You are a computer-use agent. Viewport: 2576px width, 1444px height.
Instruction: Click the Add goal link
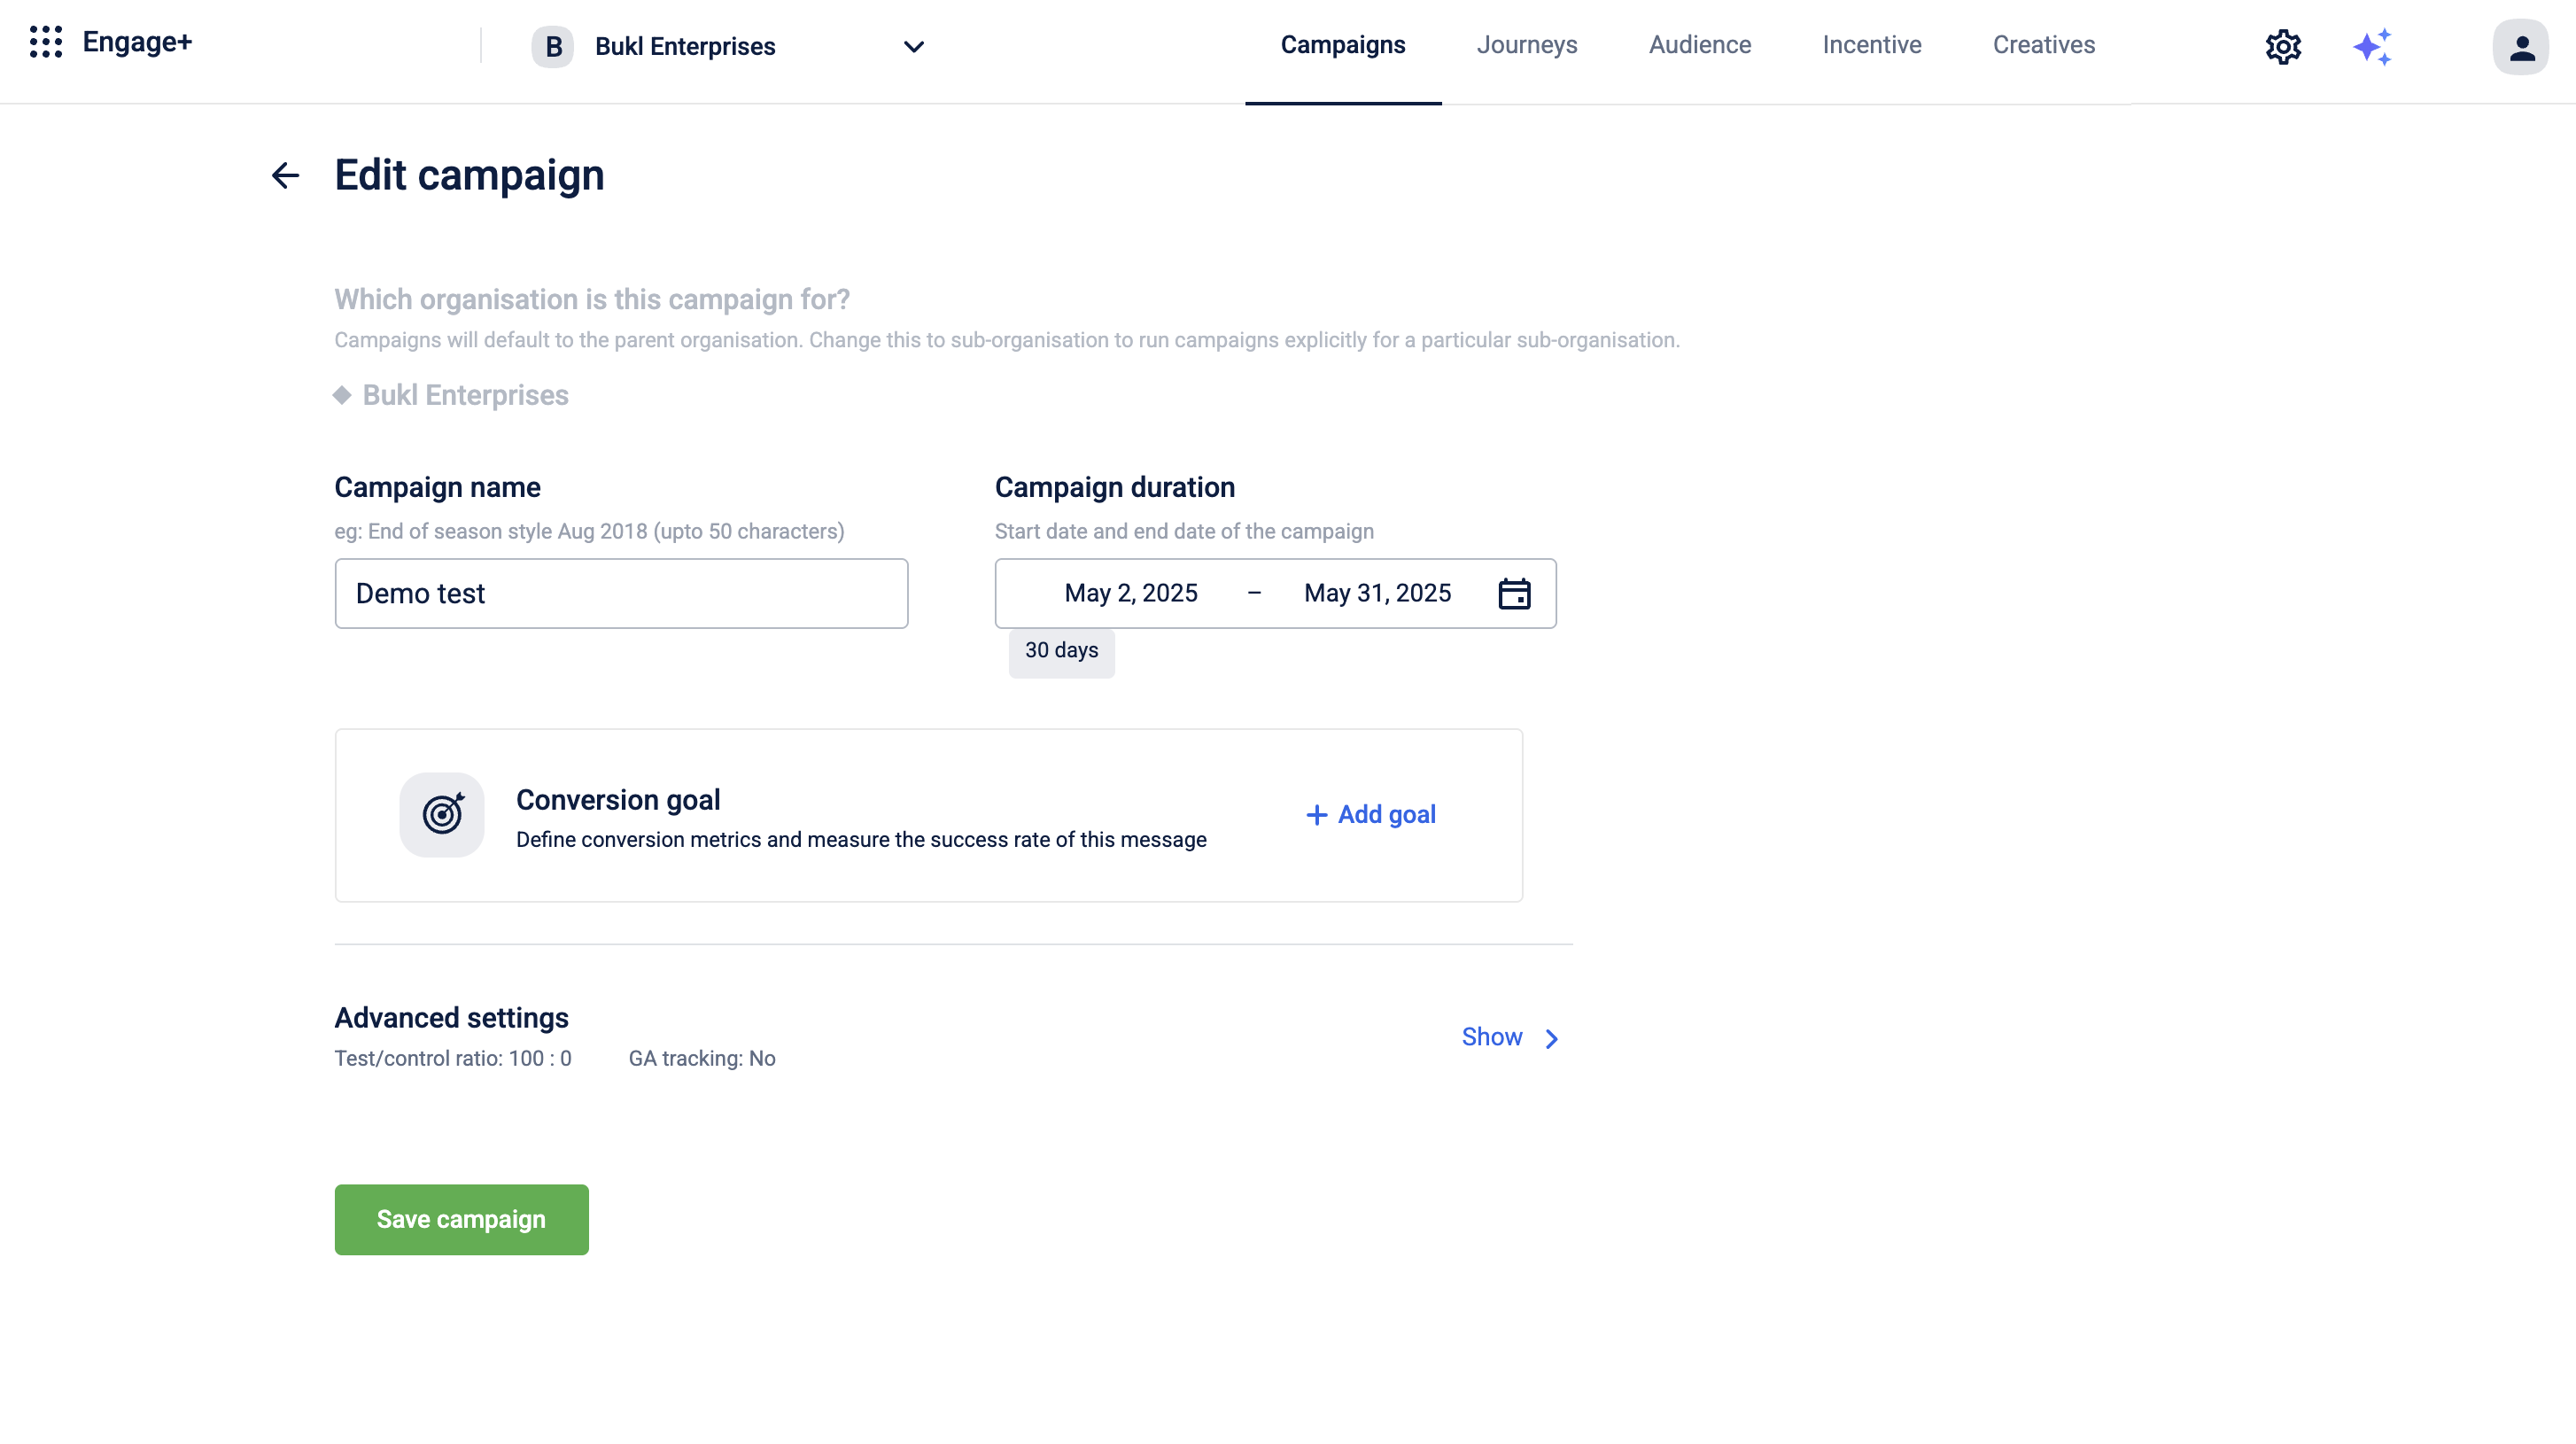[1371, 815]
